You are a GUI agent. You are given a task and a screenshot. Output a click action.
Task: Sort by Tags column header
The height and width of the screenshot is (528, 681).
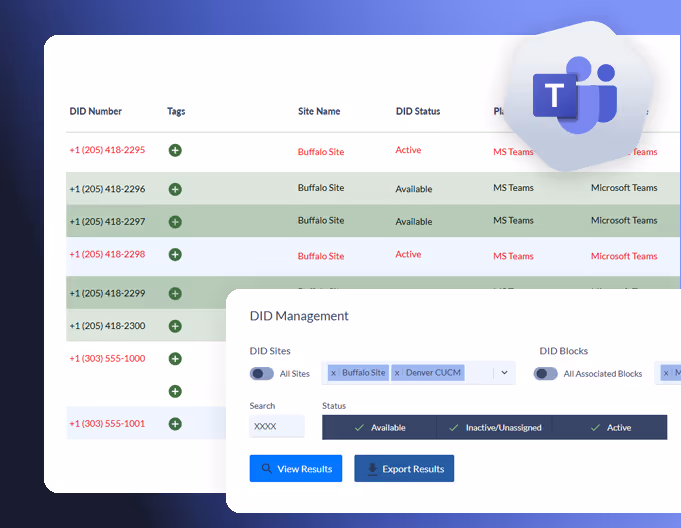[176, 112]
